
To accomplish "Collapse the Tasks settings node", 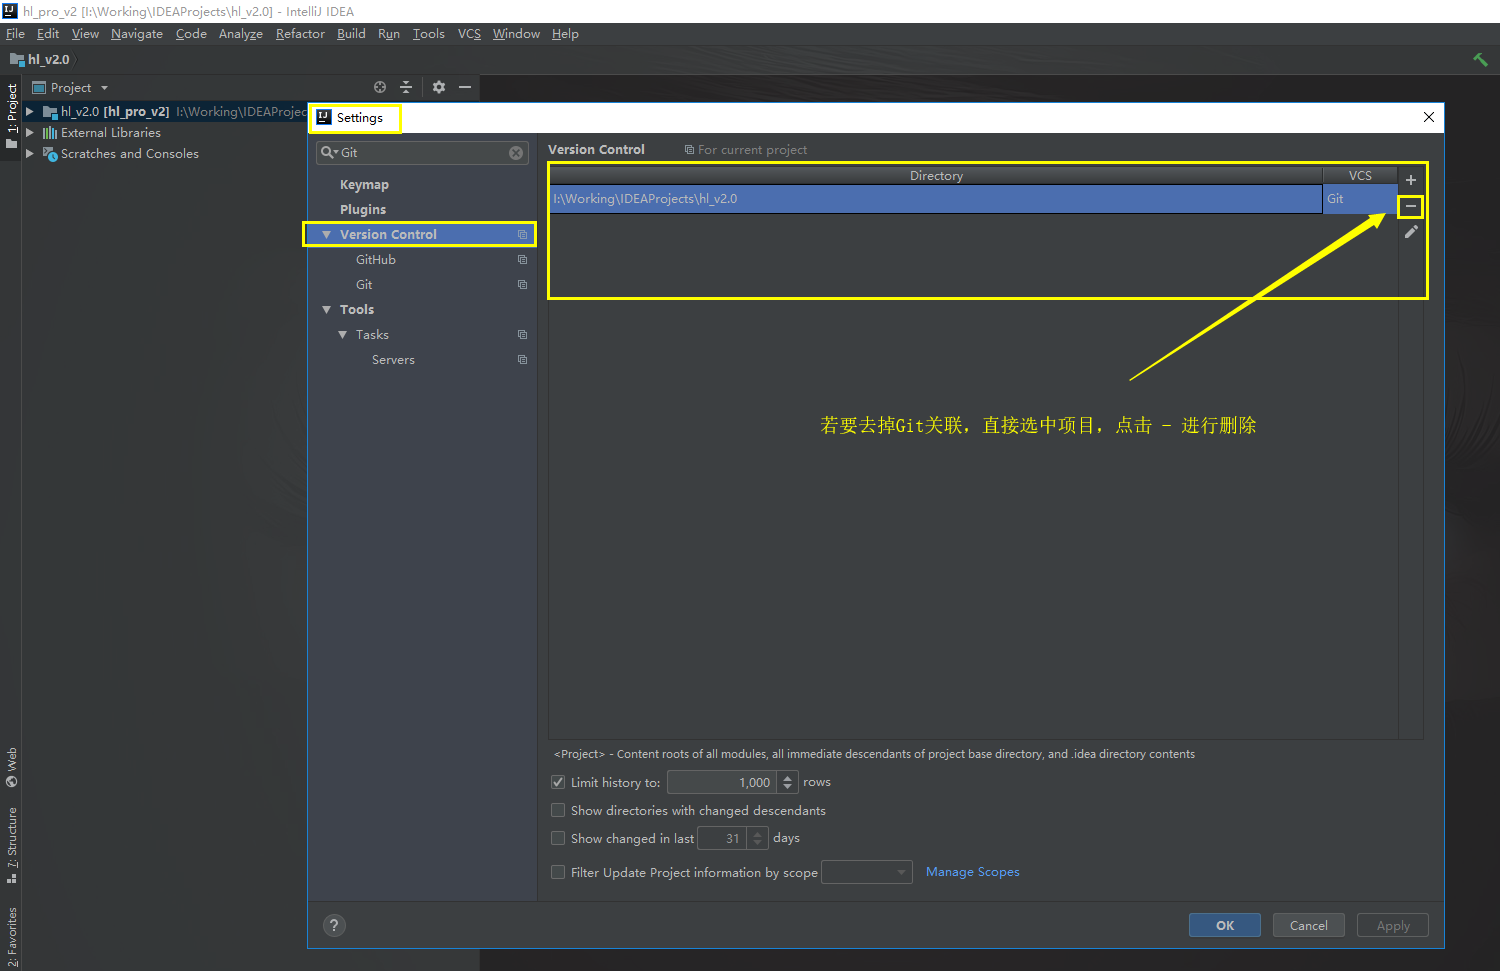I will (x=343, y=335).
